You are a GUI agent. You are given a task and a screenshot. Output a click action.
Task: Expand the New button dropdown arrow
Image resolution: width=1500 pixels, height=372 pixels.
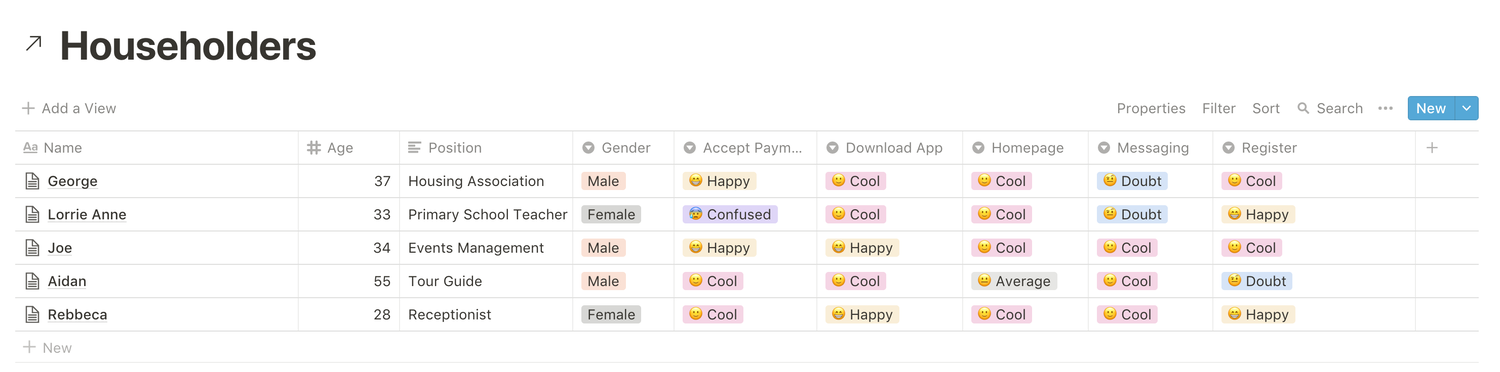(1467, 108)
